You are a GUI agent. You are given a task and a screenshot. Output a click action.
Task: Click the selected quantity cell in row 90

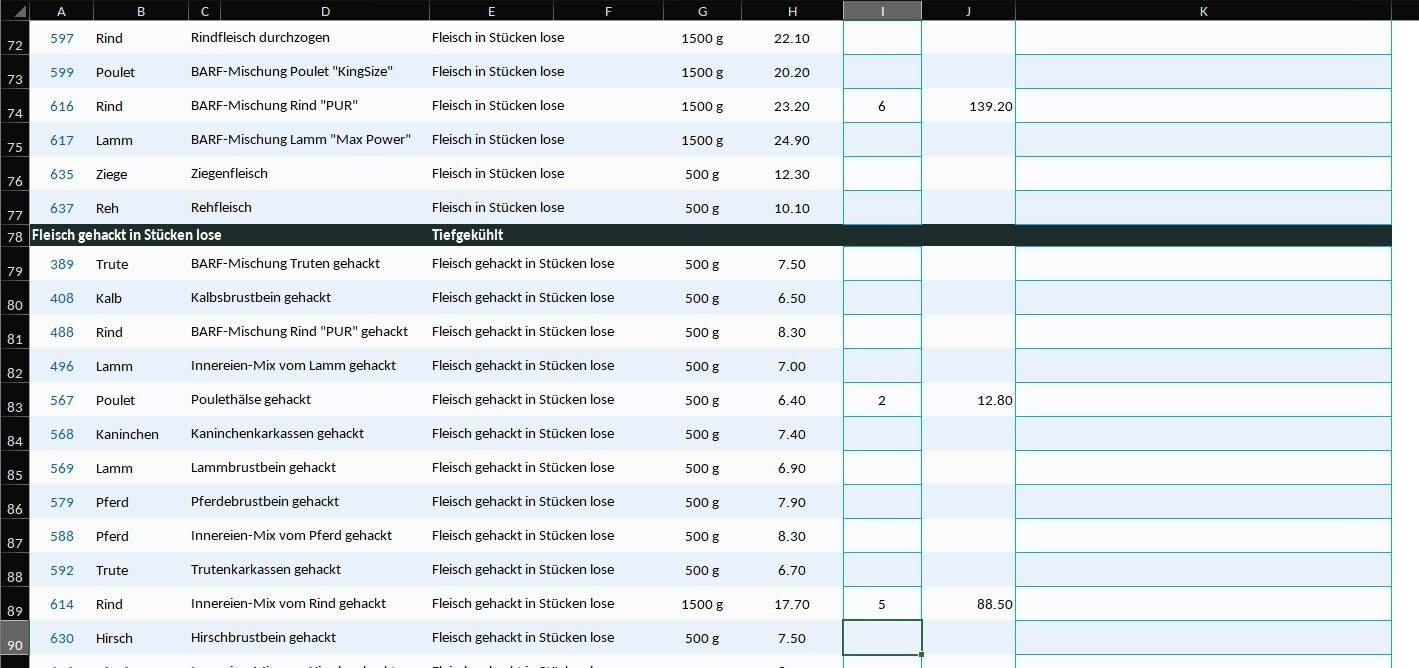pyautogui.click(x=882, y=638)
